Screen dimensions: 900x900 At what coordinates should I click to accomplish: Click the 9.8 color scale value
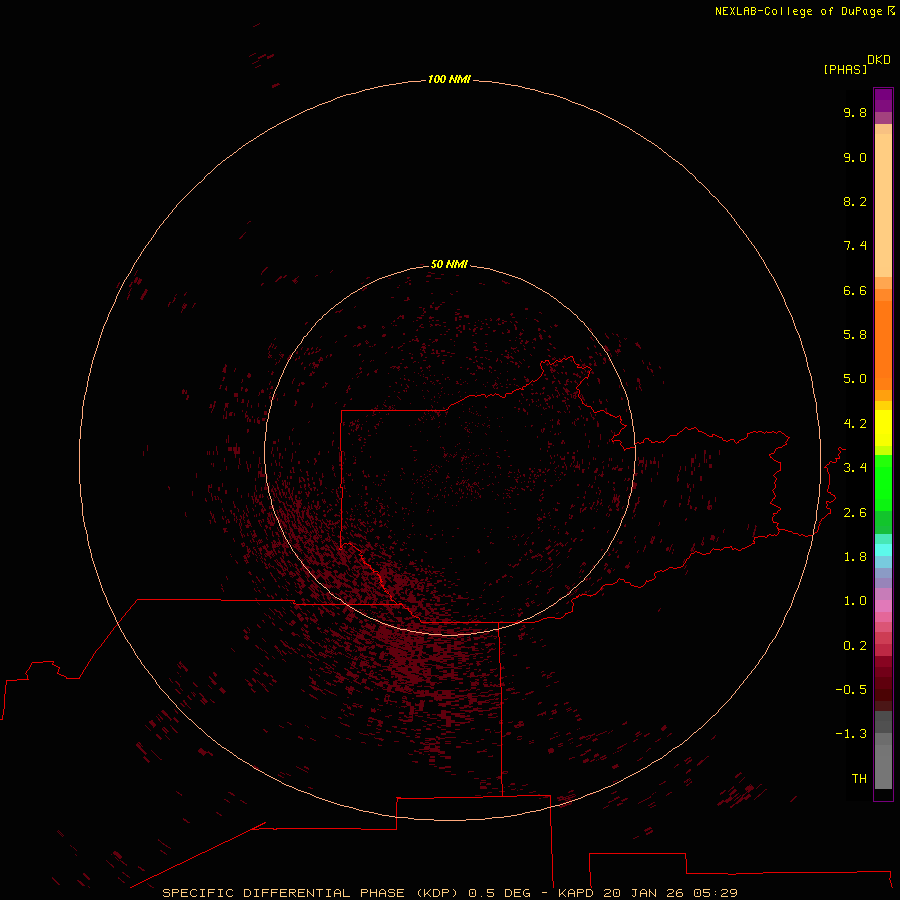[x=855, y=112]
